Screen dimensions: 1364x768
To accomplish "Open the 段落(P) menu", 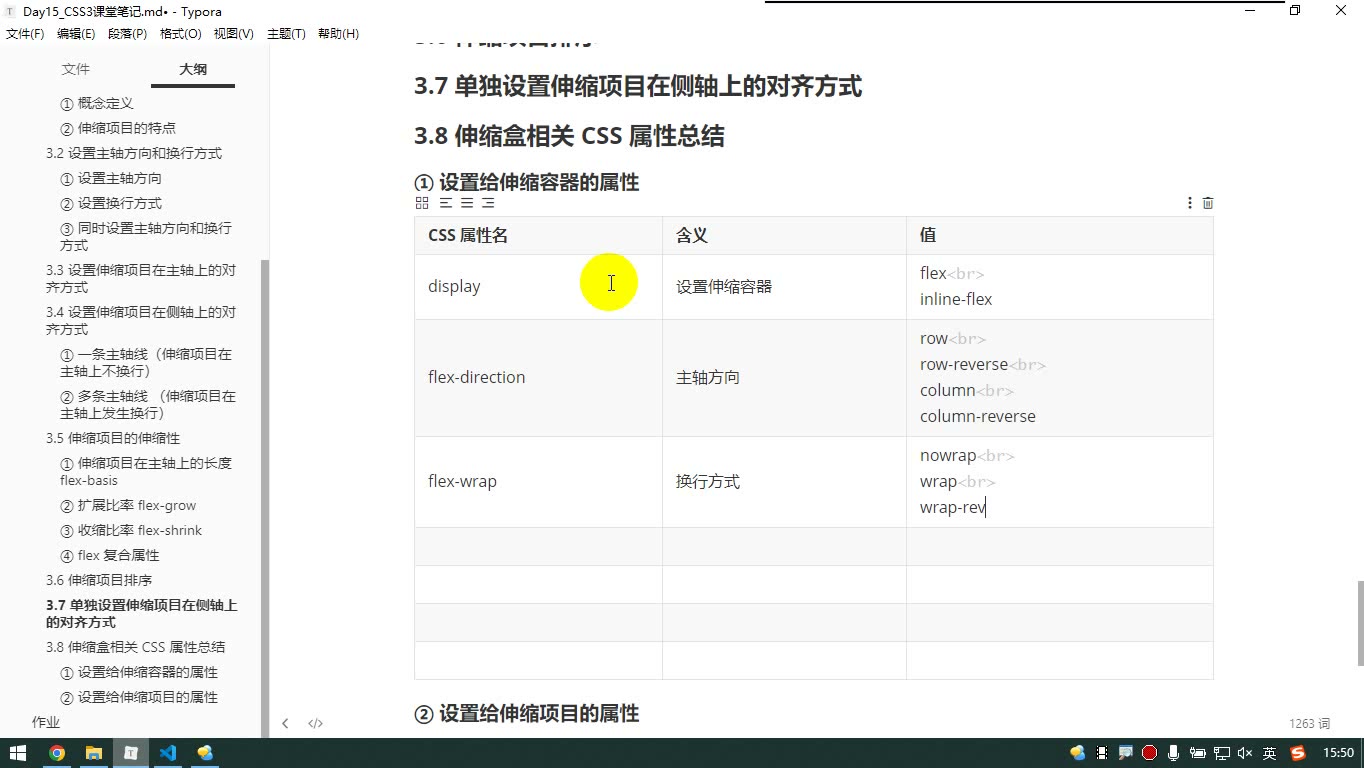I will coord(127,34).
